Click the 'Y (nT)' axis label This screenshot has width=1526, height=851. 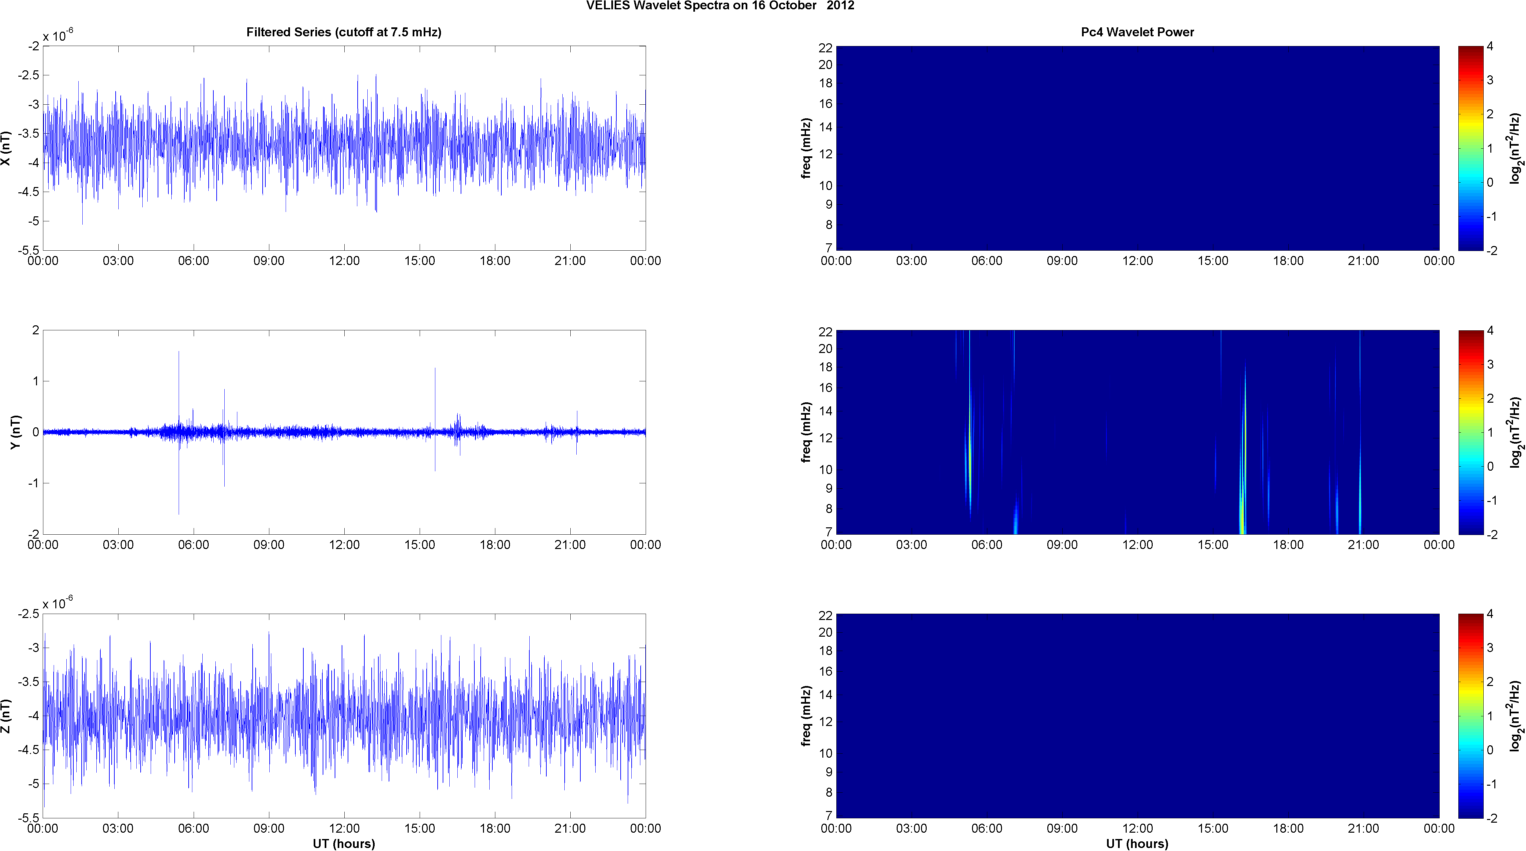[x=15, y=432]
